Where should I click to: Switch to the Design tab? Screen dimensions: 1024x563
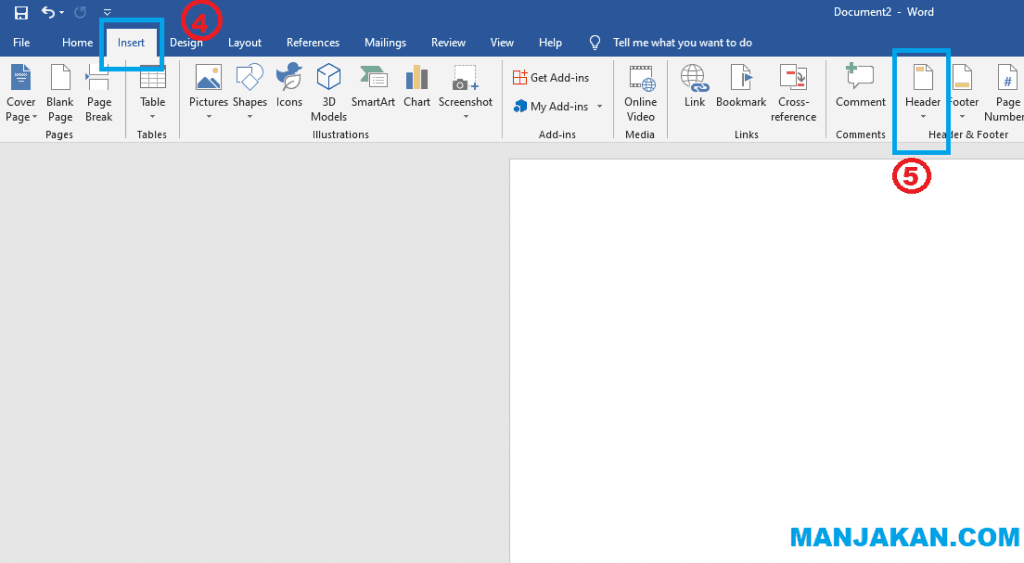click(186, 42)
